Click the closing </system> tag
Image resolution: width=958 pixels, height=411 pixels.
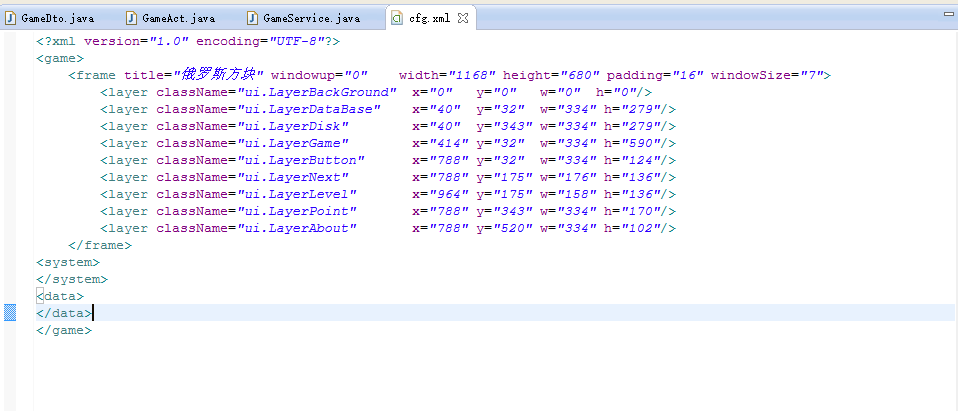[72, 279]
